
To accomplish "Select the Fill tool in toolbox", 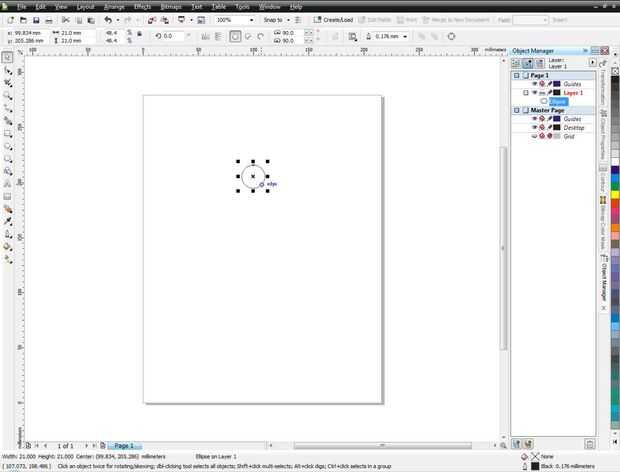I will pos(8,247).
